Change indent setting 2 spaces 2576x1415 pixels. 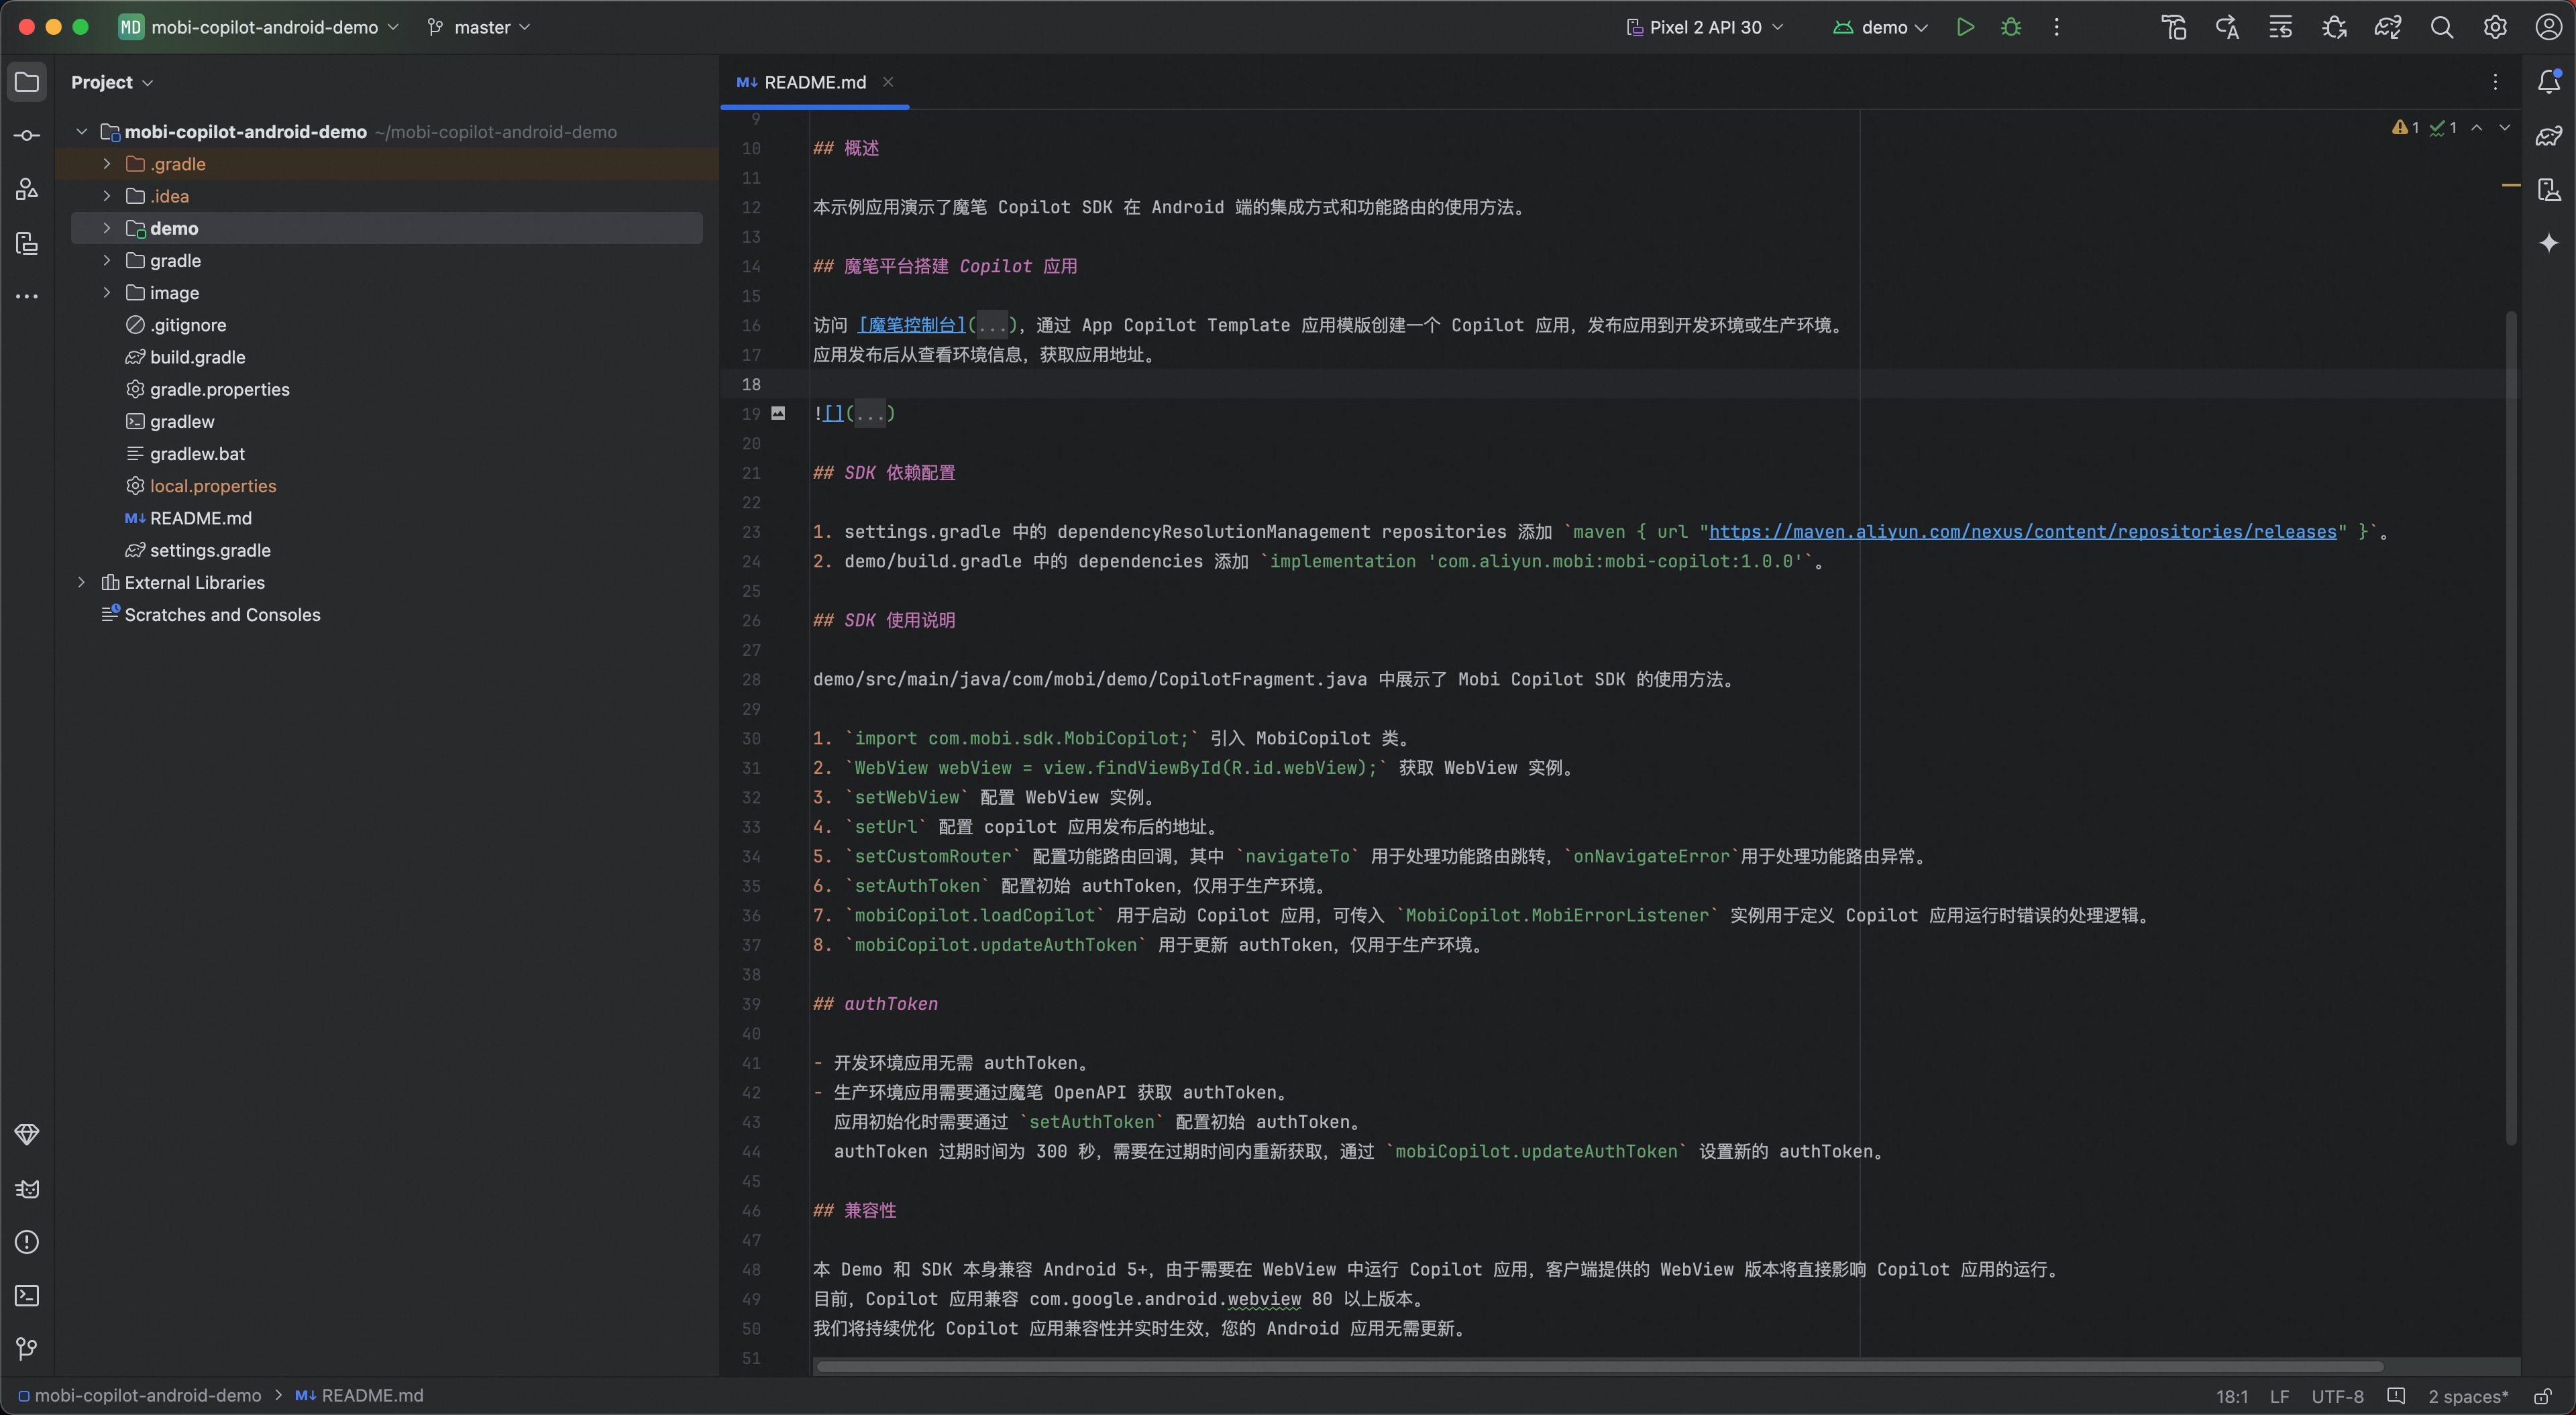point(2468,1396)
